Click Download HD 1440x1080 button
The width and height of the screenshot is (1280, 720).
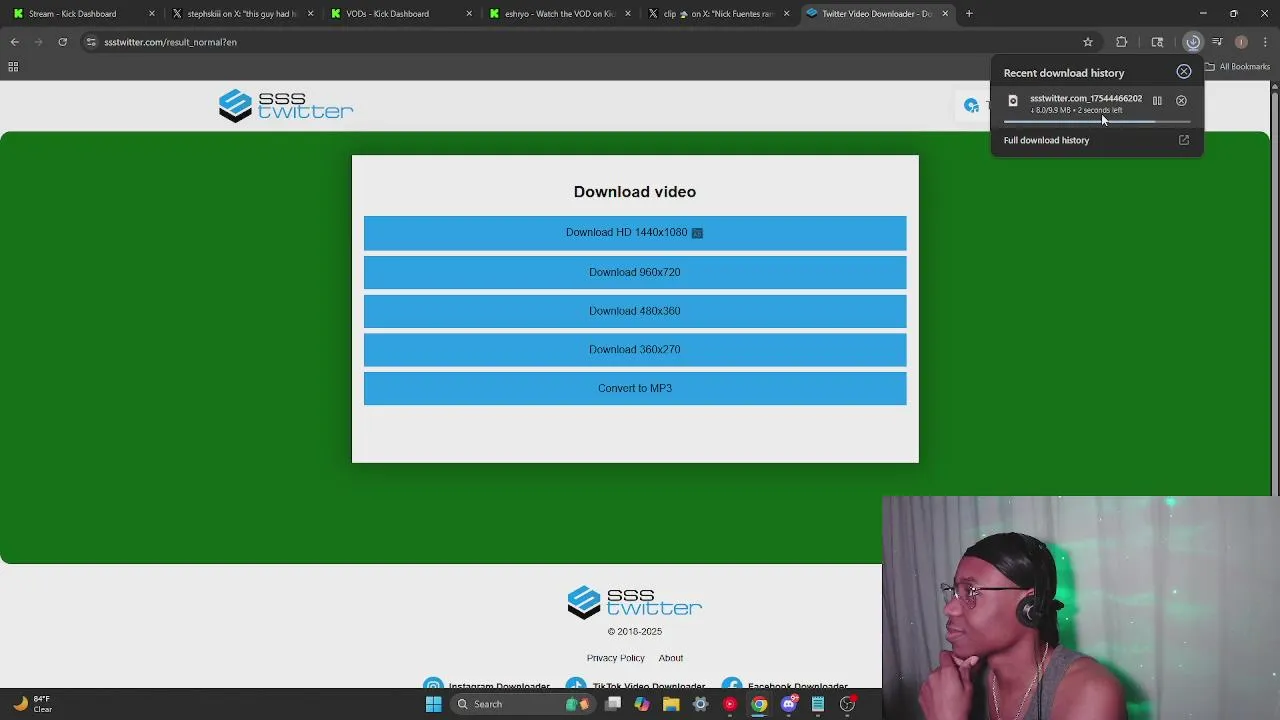tap(635, 233)
